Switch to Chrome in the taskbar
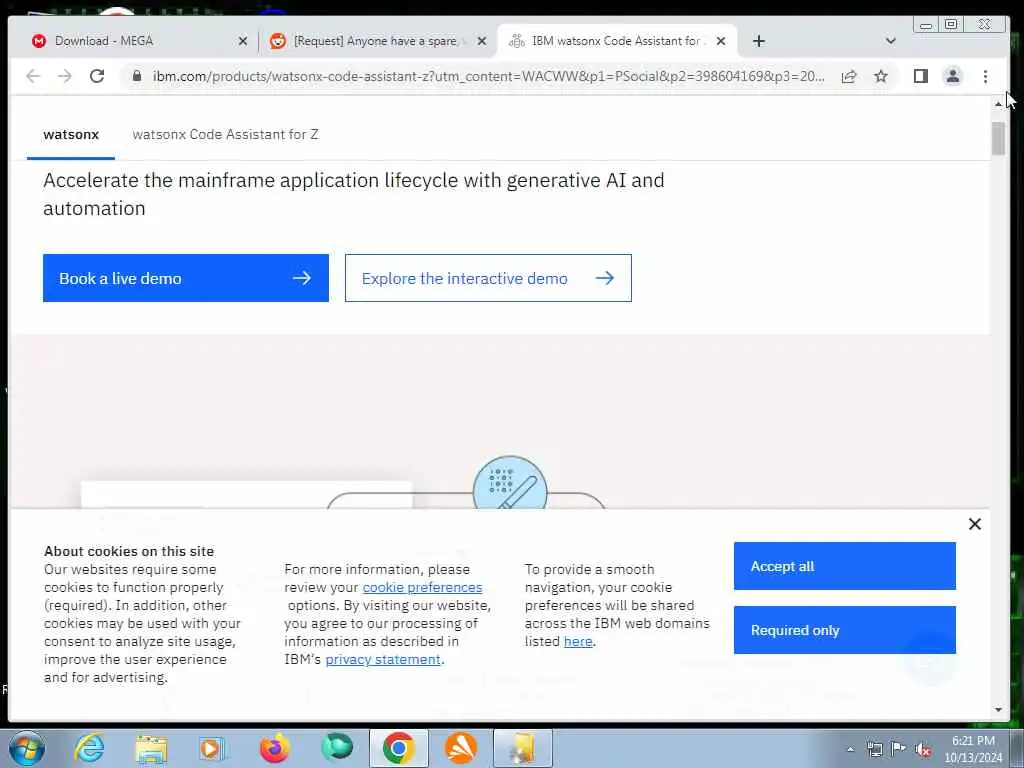This screenshot has height=768, width=1024. pyautogui.click(x=398, y=748)
